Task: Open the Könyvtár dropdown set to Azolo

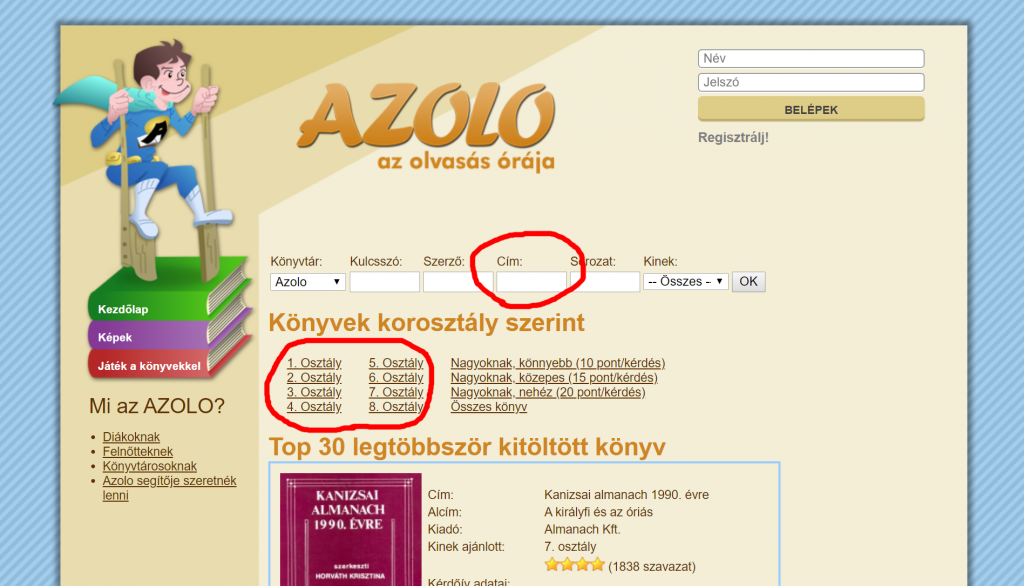Action: point(308,282)
